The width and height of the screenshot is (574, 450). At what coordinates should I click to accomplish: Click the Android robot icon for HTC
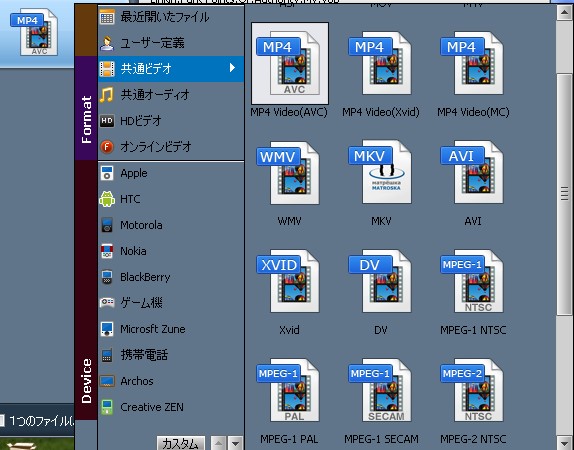click(x=107, y=199)
